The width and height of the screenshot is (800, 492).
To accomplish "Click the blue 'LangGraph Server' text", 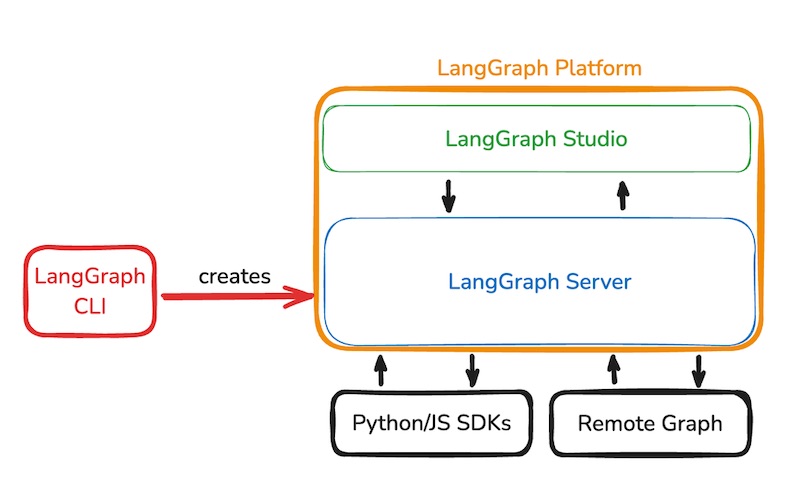I will tap(539, 282).
